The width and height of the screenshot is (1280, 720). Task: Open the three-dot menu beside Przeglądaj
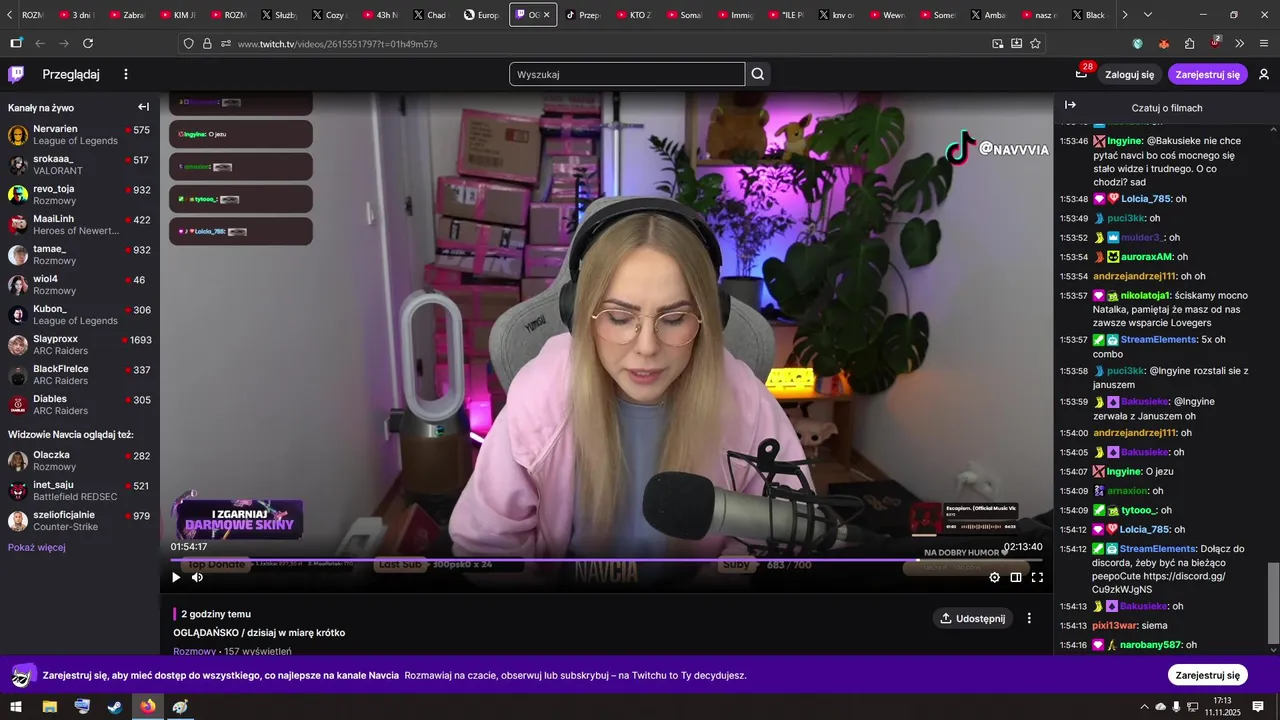point(126,74)
